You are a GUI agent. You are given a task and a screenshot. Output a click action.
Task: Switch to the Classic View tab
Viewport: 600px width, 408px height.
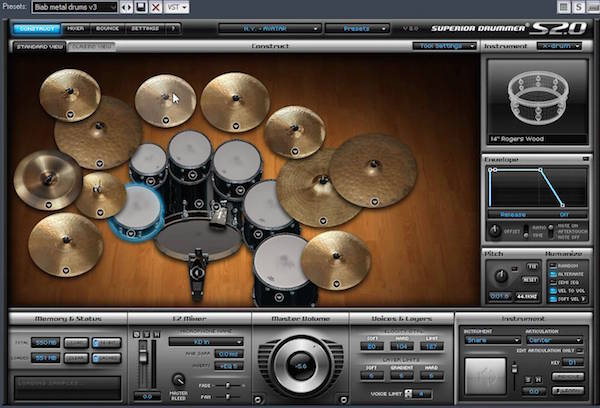[x=92, y=47]
